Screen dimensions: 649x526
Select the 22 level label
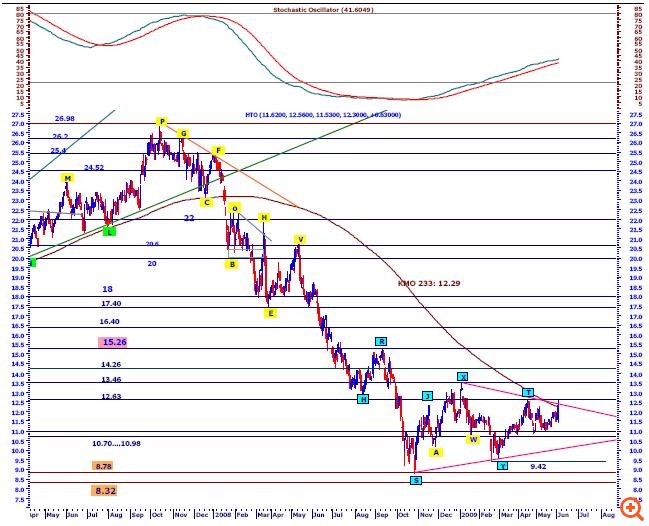tap(189, 218)
